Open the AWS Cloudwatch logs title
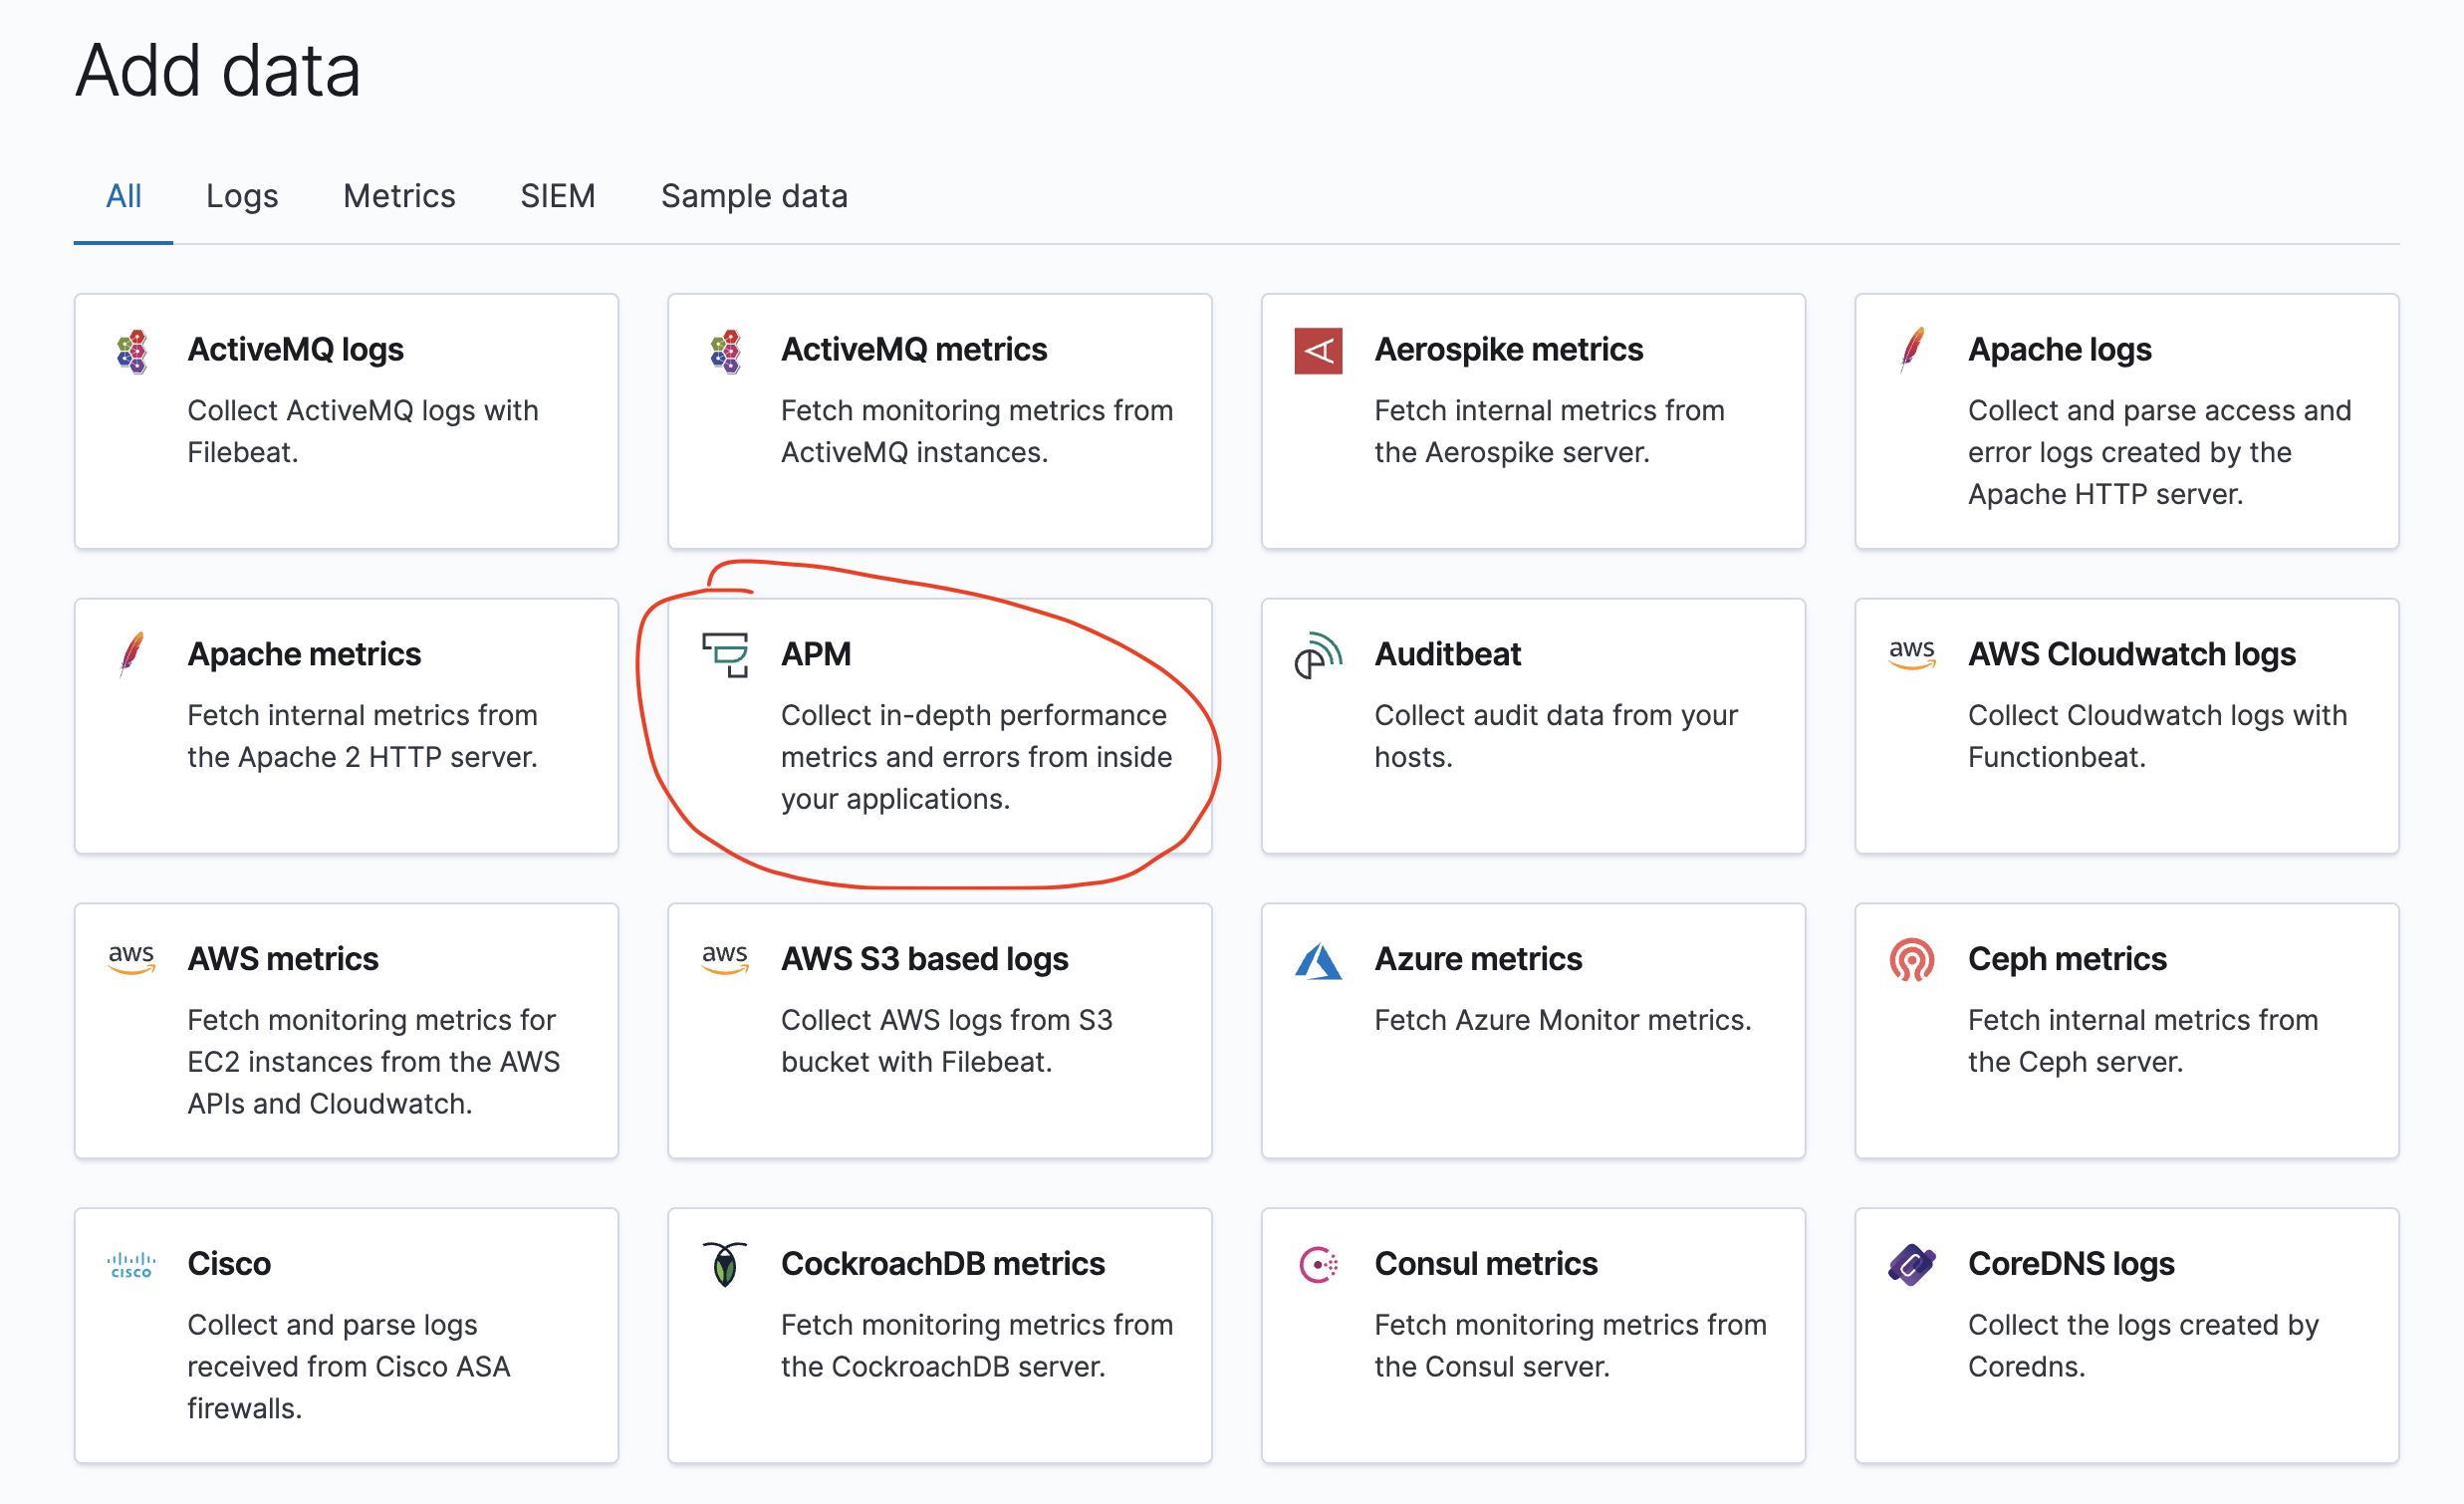 (x=2132, y=654)
